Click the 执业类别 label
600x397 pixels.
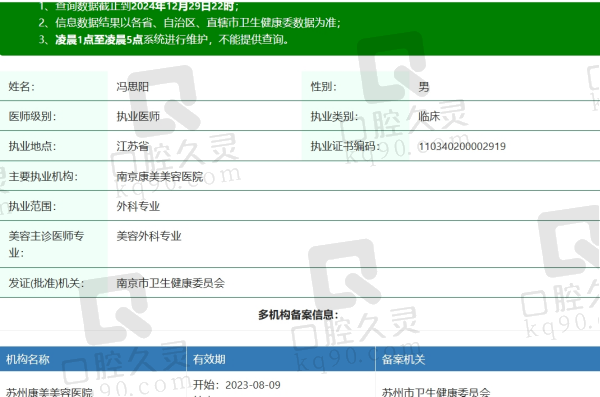click(334, 116)
